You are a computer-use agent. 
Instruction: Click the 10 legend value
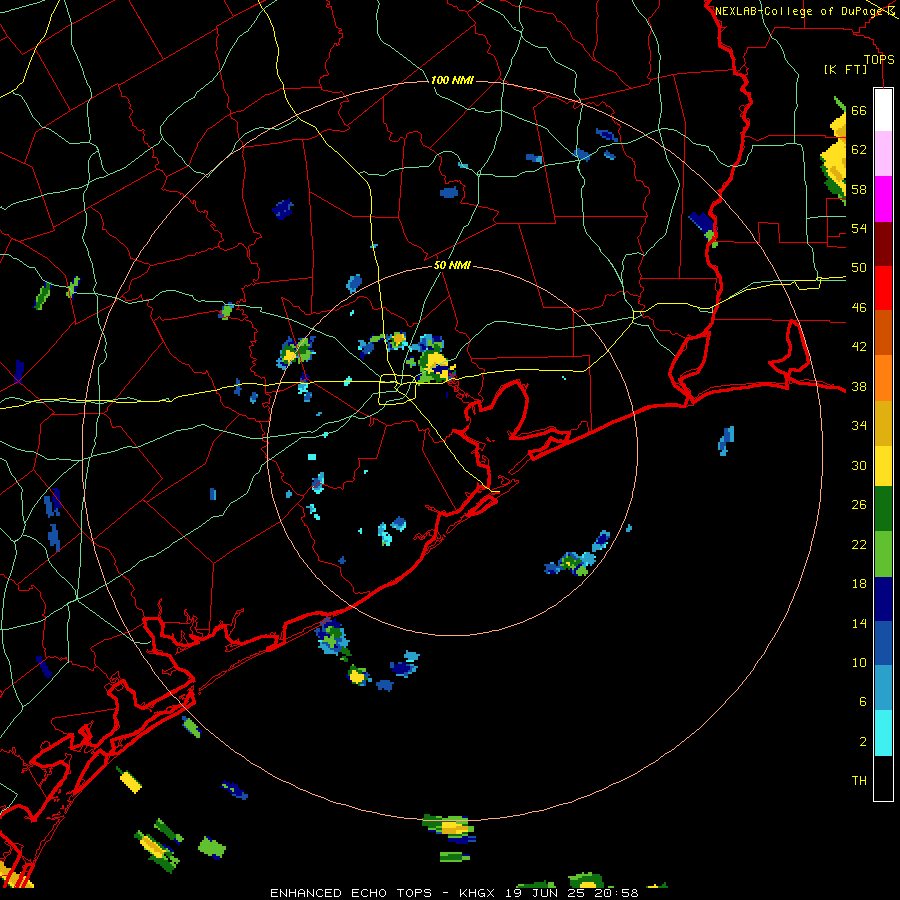[x=859, y=663]
